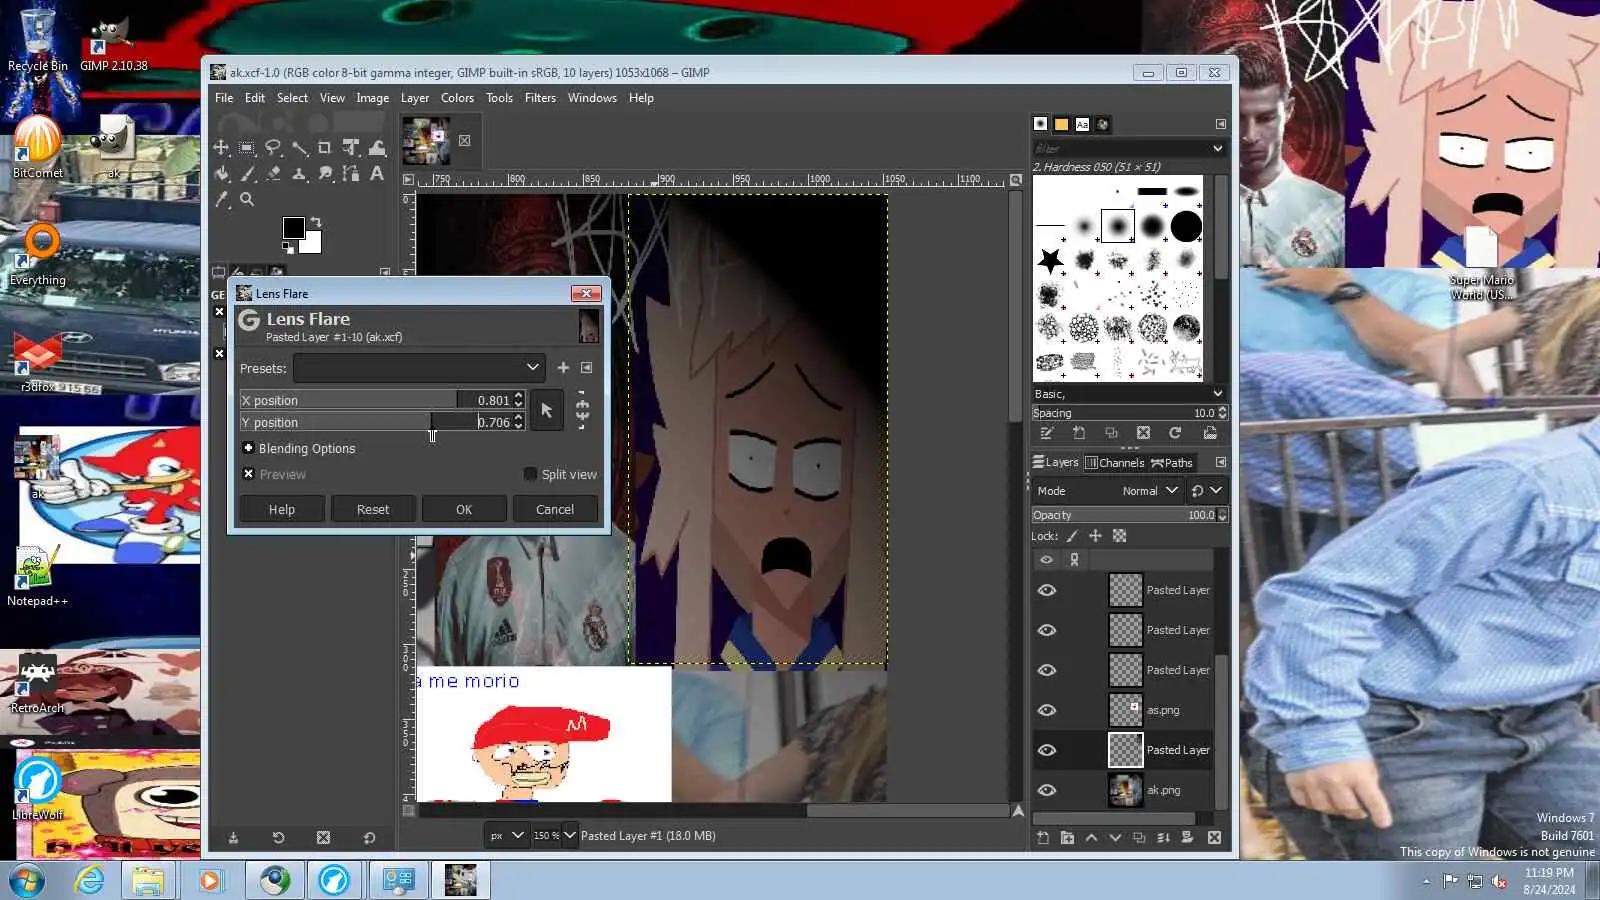Select the Move tool in toolbox
The height and width of the screenshot is (900, 1600).
221,148
